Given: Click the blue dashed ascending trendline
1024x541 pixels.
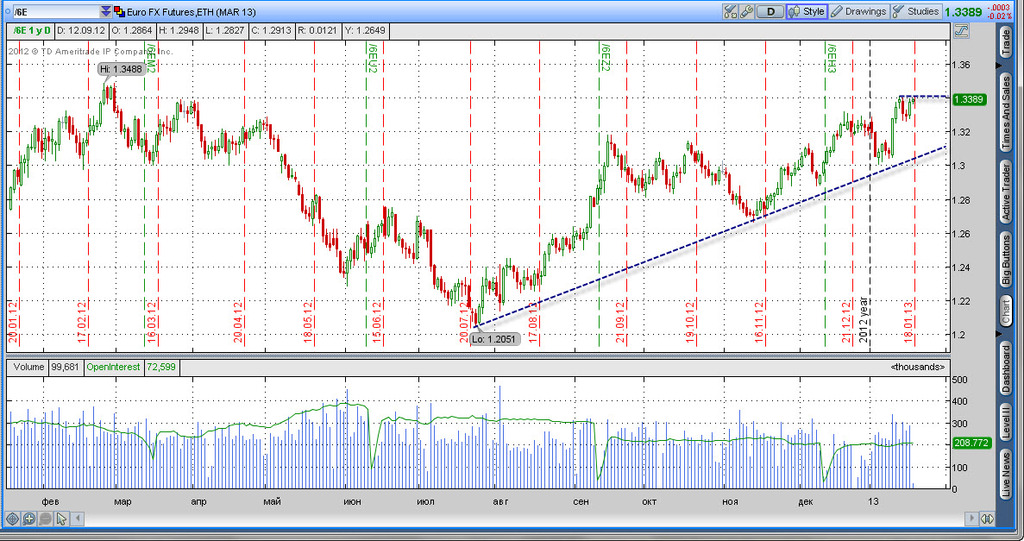Looking at the screenshot, I should (x=711, y=236).
